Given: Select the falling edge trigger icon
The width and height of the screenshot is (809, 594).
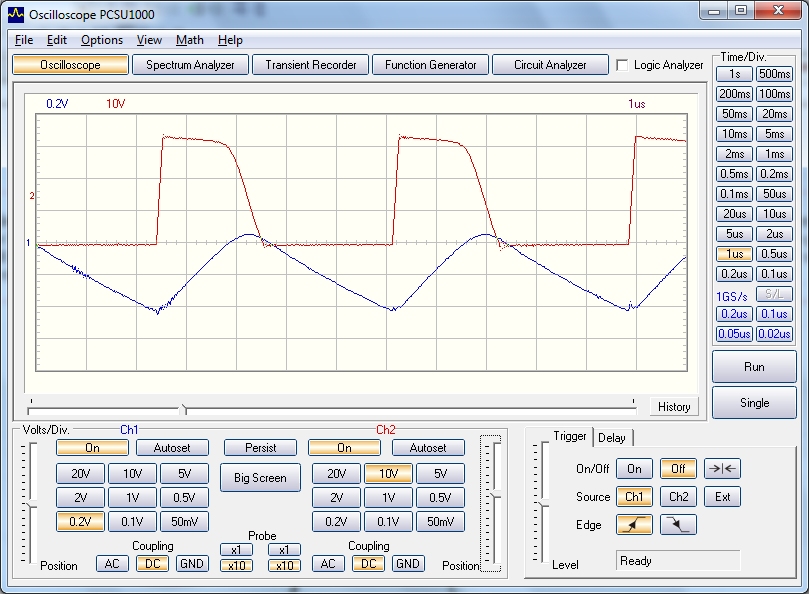Looking at the screenshot, I should (x=678, y=524).
